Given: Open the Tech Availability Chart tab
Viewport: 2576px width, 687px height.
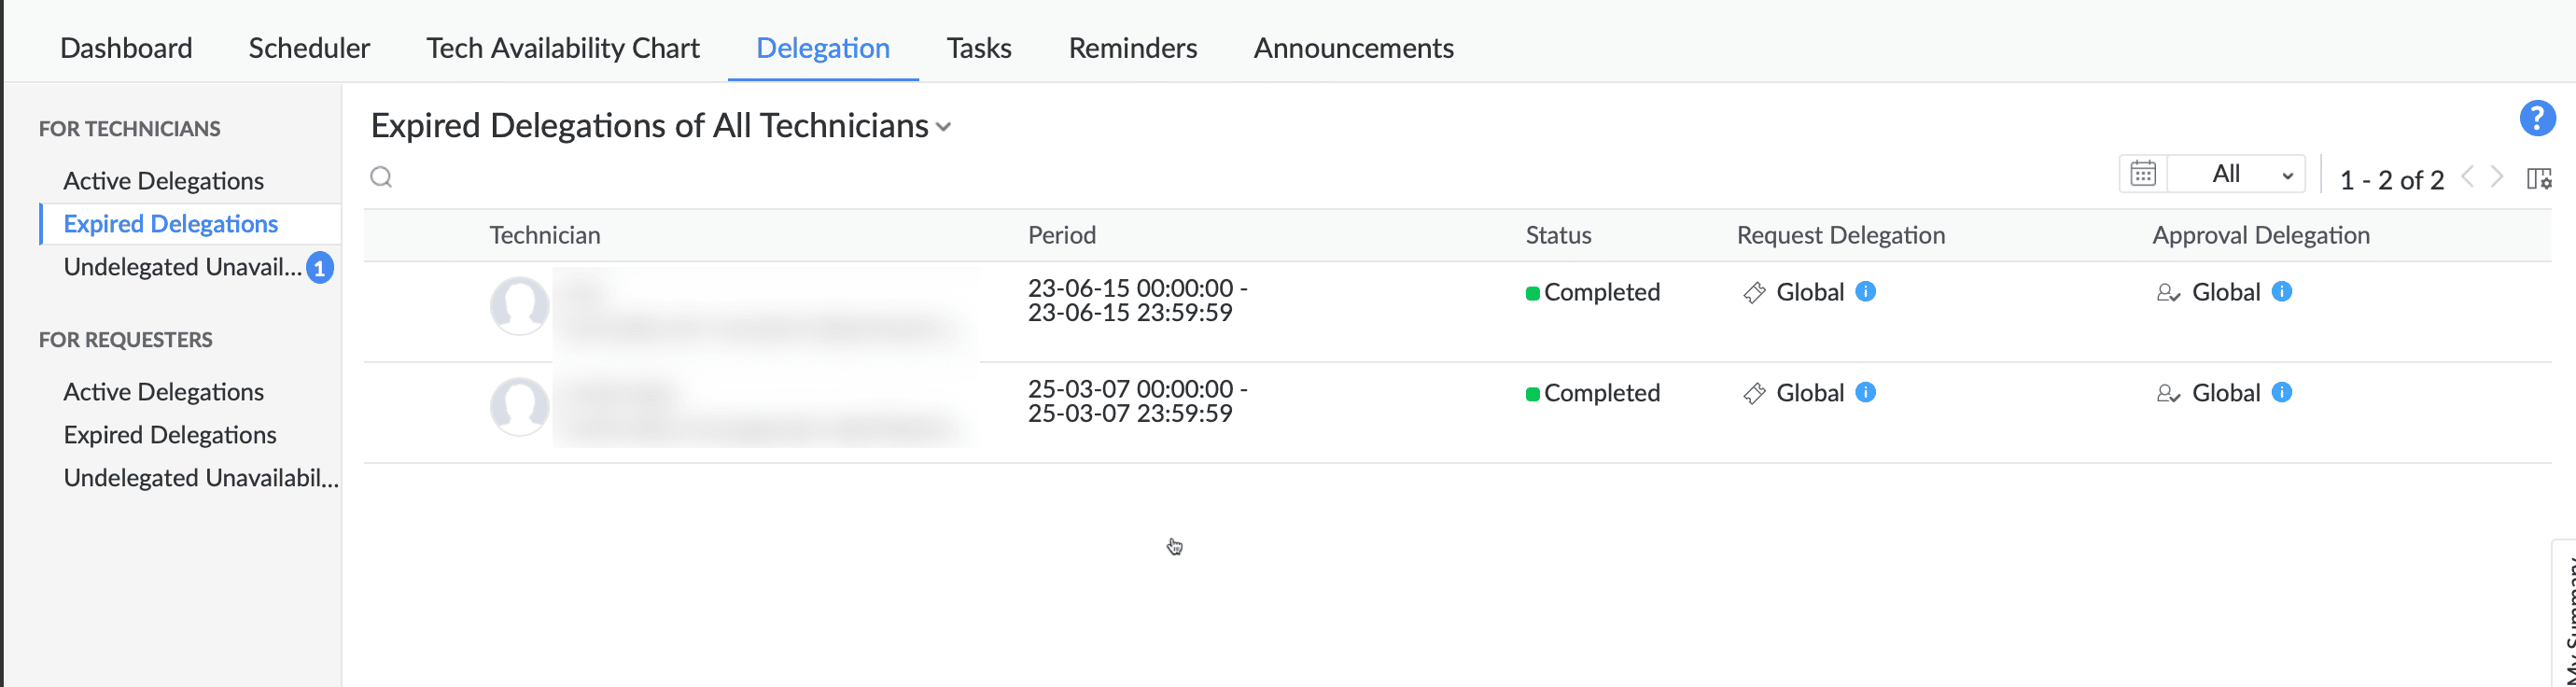Looking at the screenshot, I should tap(563, 48).
